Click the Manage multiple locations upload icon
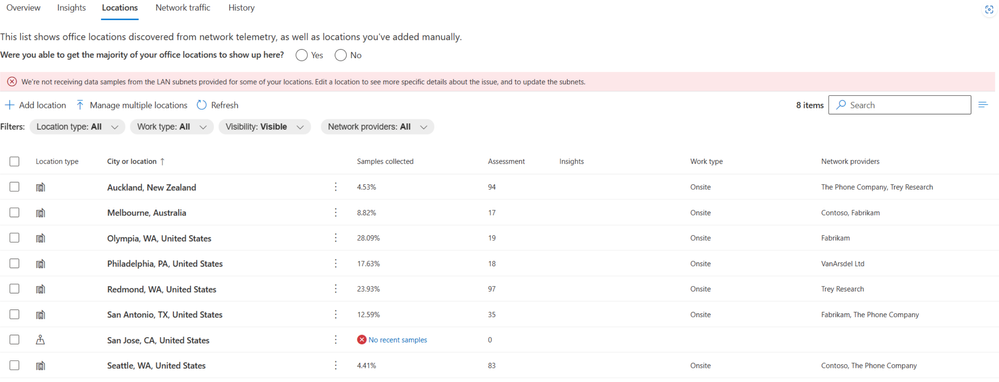The height and width of the screenshot is (382, 999). 80,105
